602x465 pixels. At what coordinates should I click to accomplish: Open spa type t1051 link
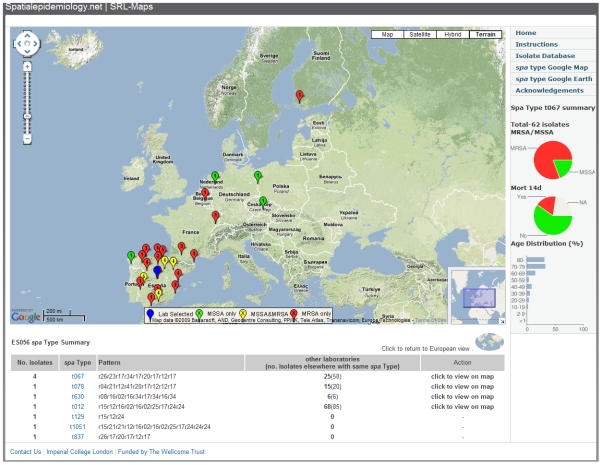click(x=78, y=427)
